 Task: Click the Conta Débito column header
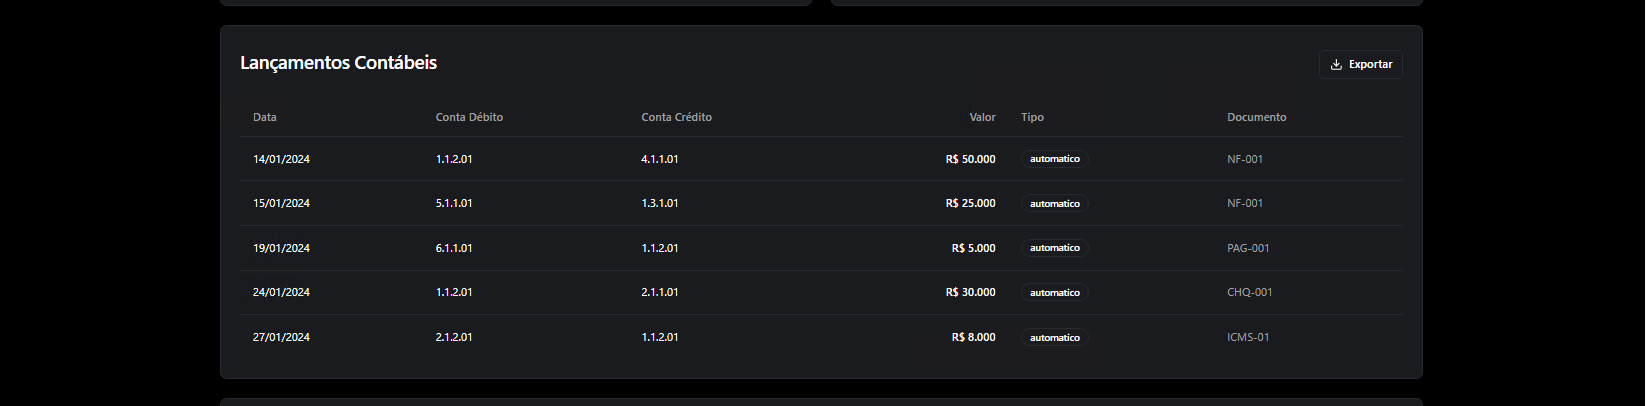point(469,118)
